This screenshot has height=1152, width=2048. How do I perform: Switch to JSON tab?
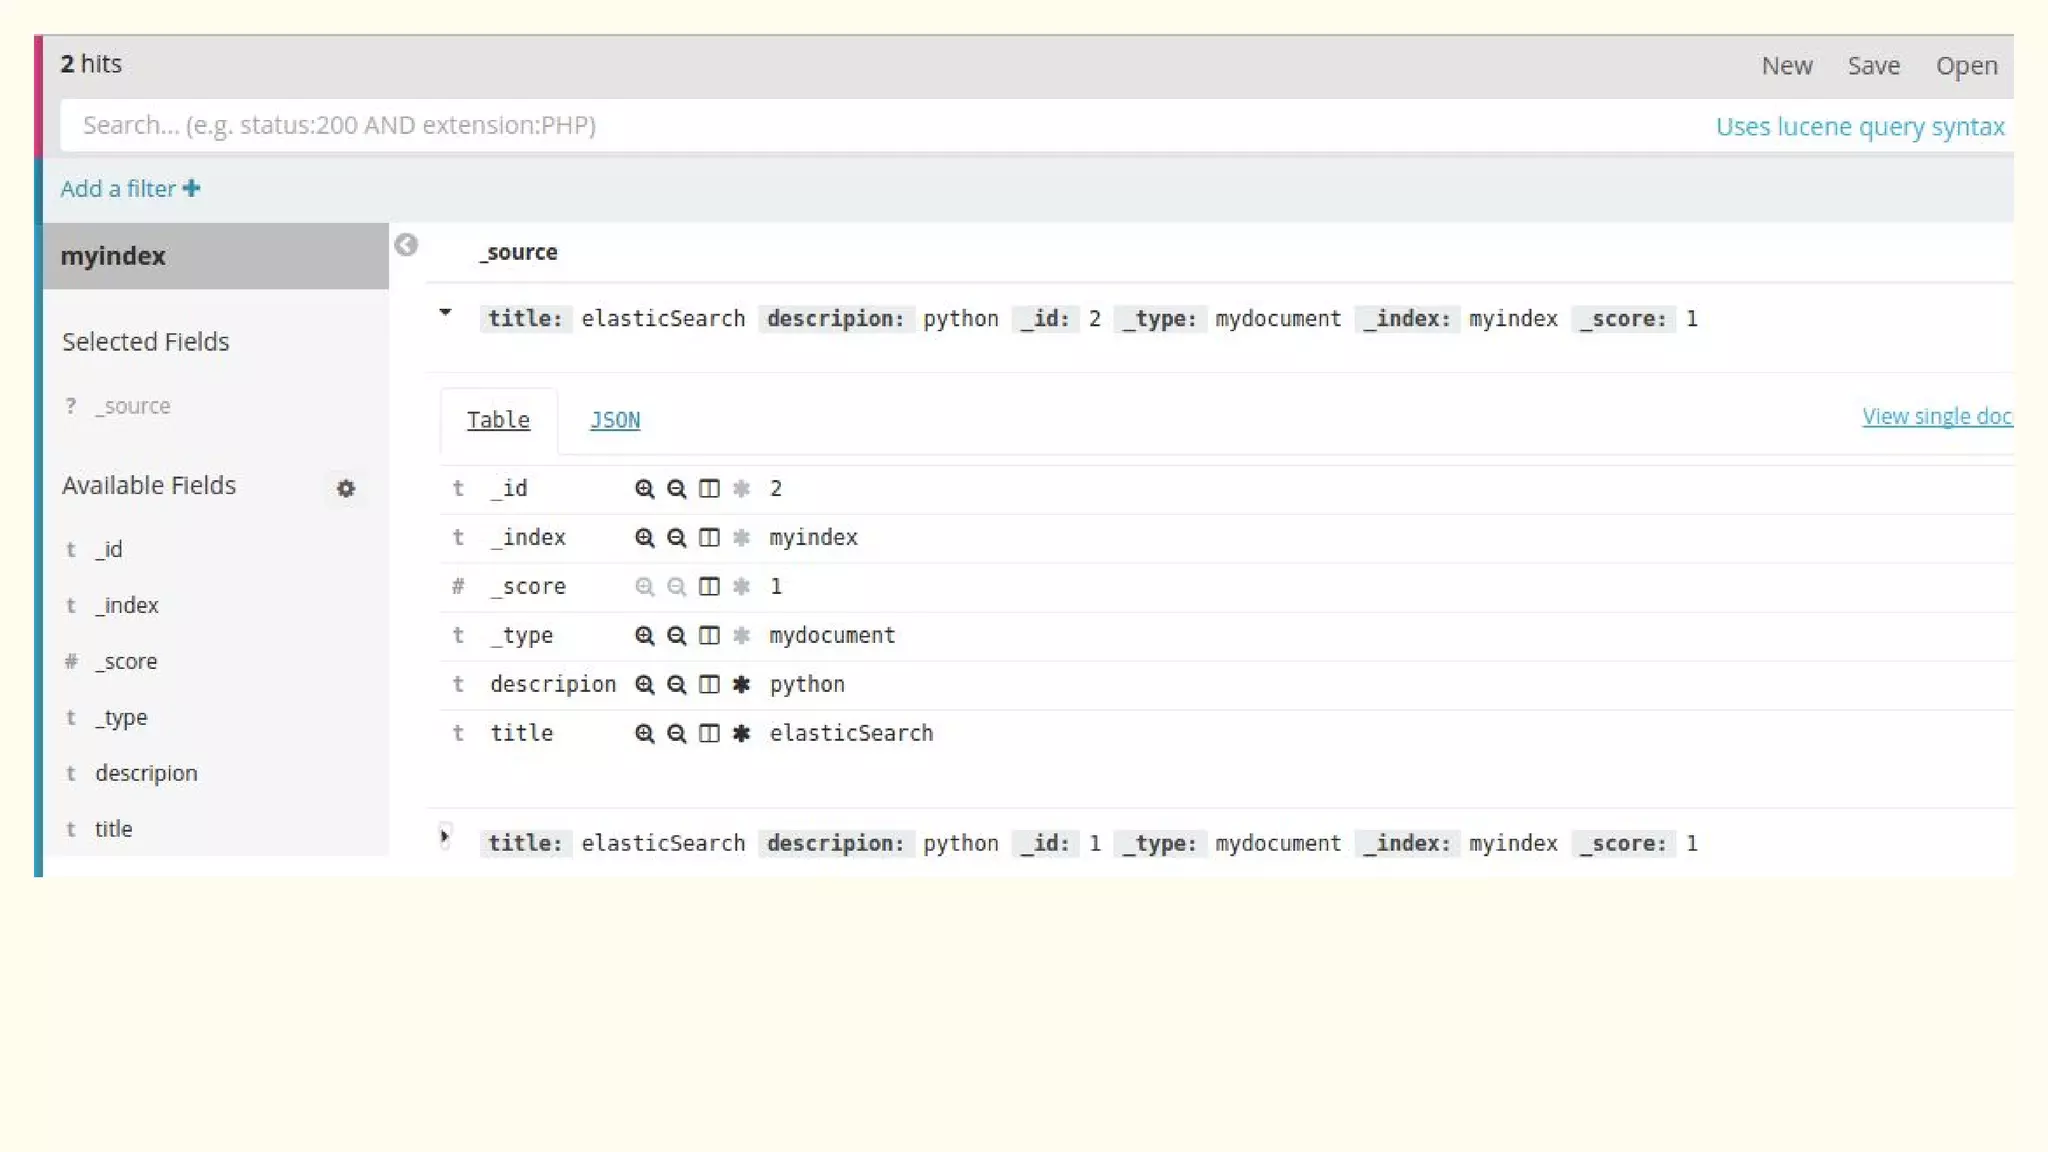(614, 420)
